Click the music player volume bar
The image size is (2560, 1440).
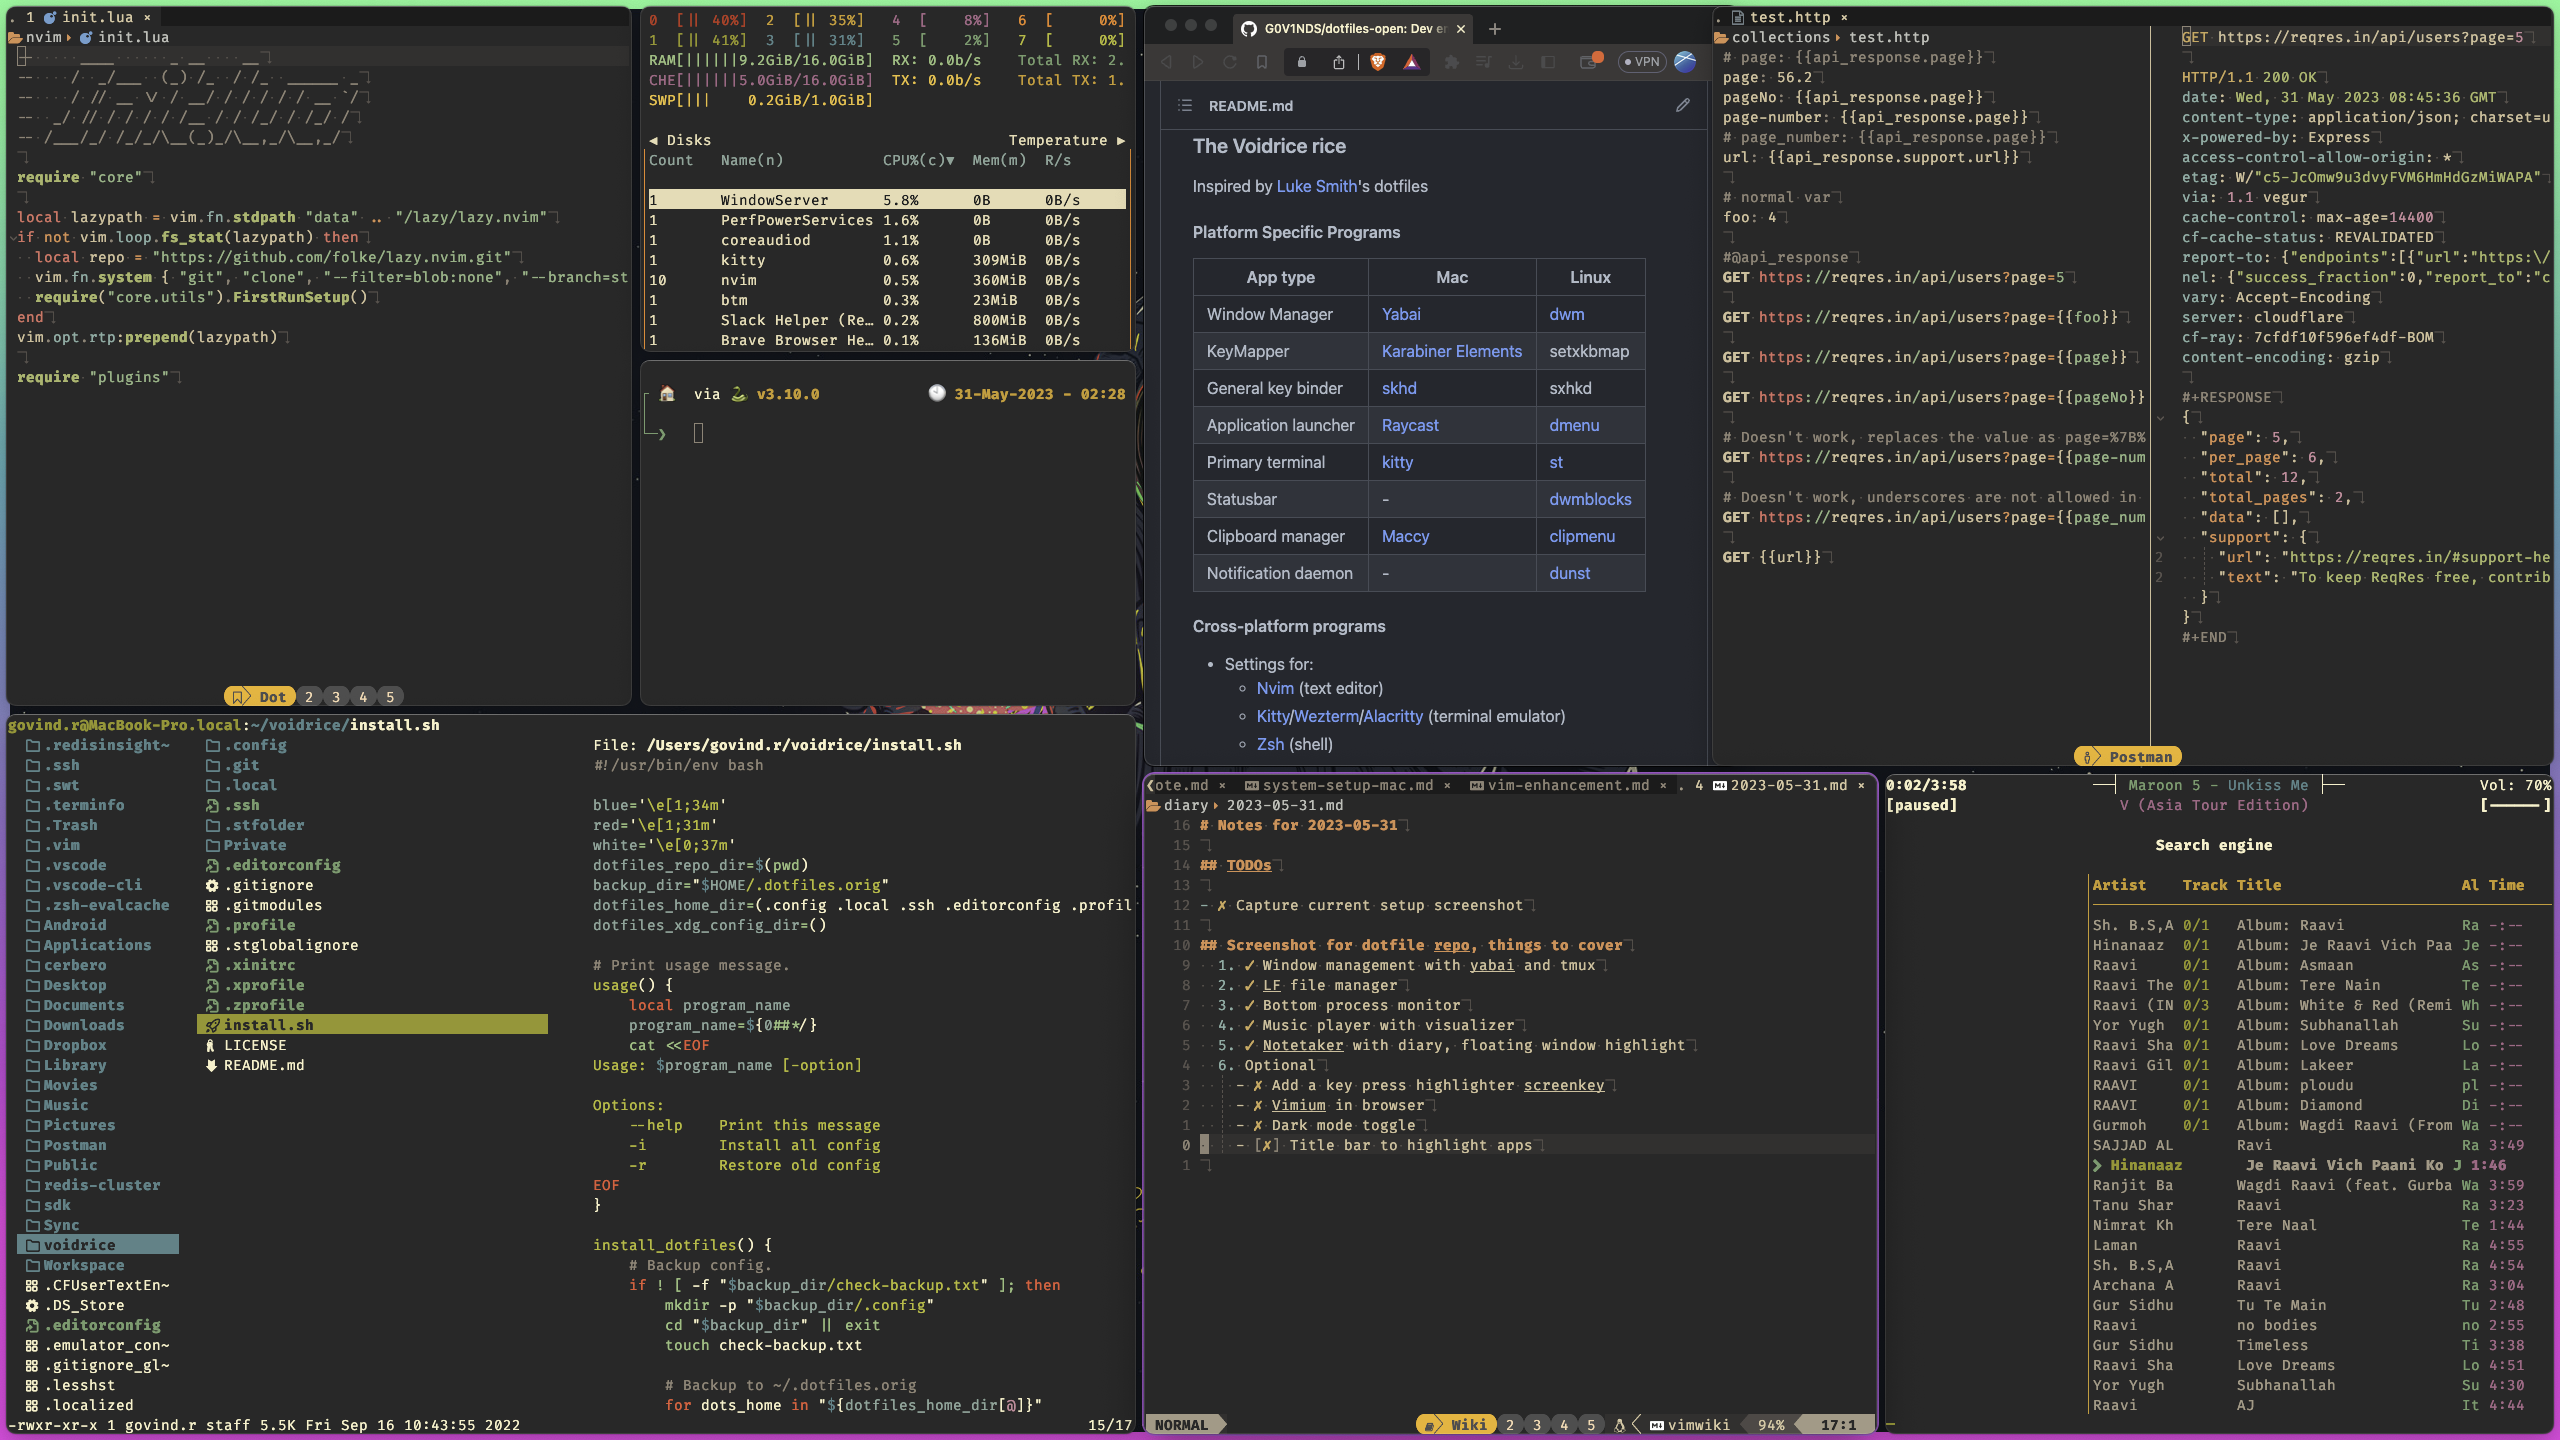2514,805
